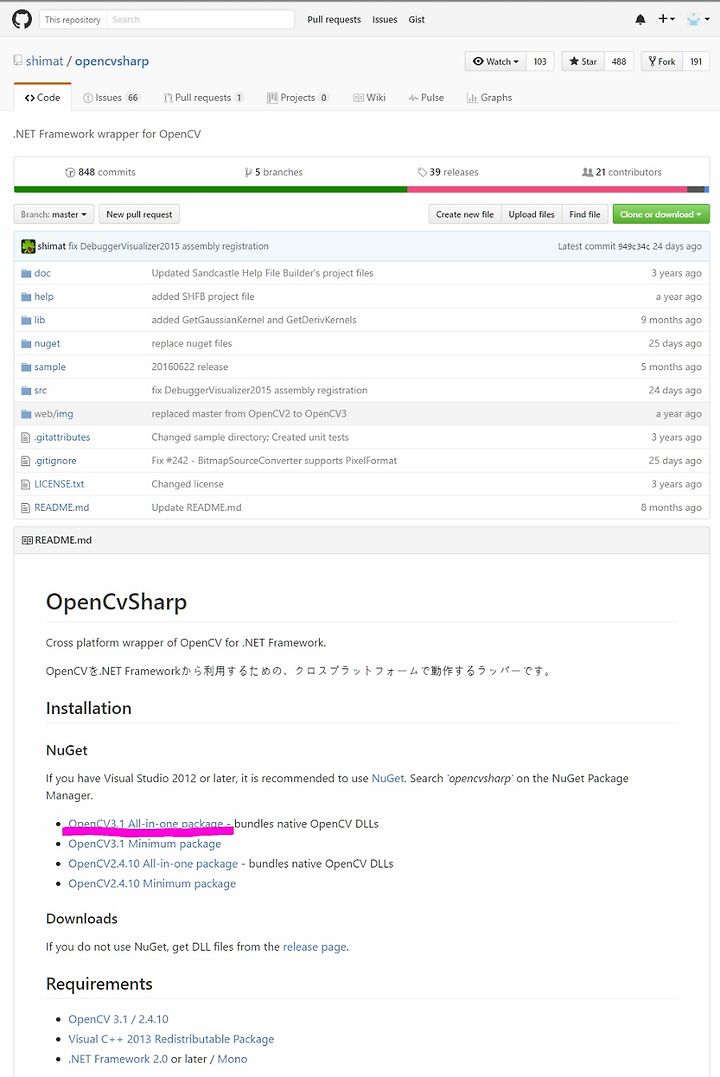Open the lib folder

coord(40,319)
